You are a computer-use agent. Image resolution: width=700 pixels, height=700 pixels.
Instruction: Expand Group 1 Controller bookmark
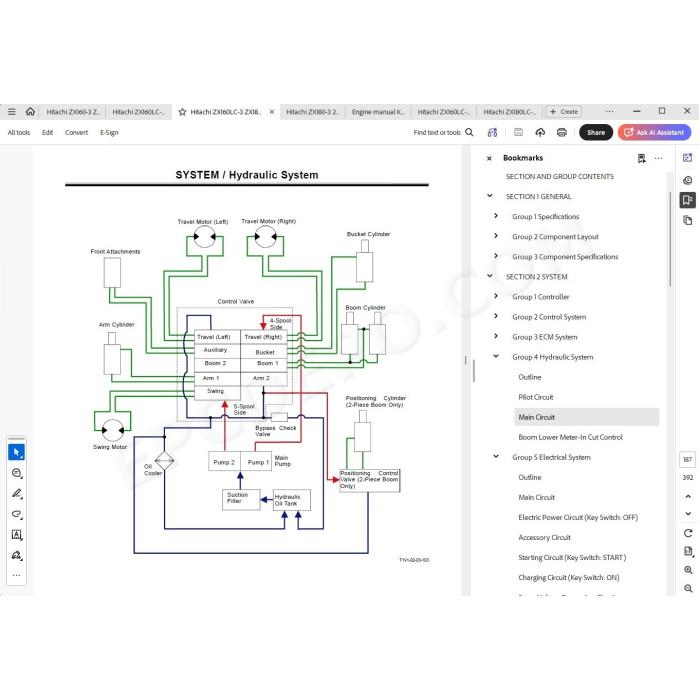496,296
